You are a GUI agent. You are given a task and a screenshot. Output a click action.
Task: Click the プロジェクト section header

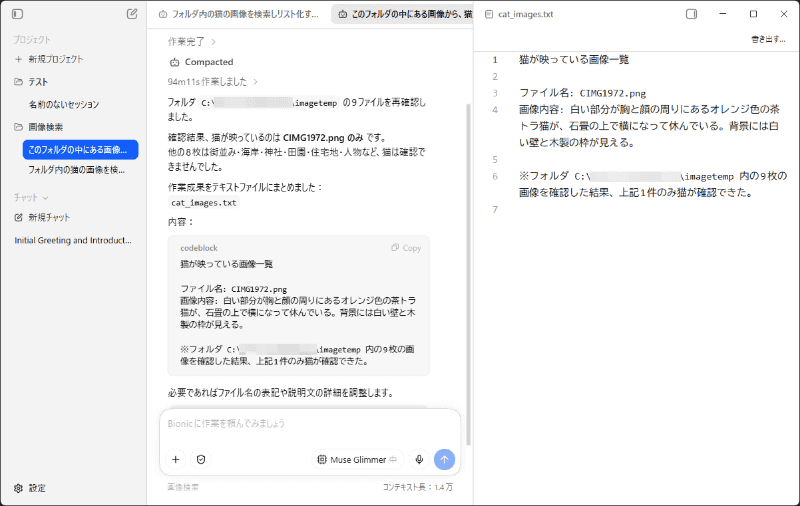[32, 40]
